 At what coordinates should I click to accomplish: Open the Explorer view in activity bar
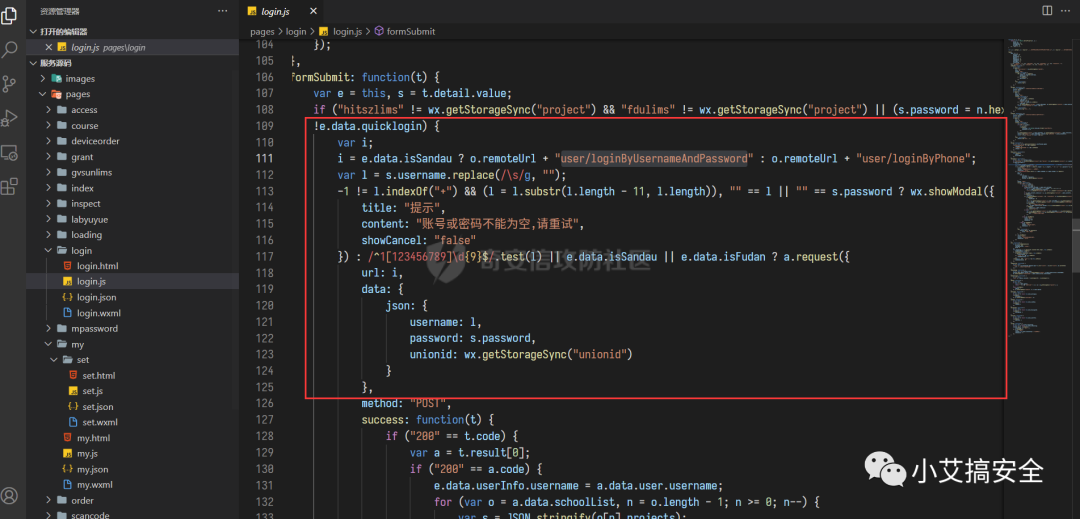click(x=10, y=14)
